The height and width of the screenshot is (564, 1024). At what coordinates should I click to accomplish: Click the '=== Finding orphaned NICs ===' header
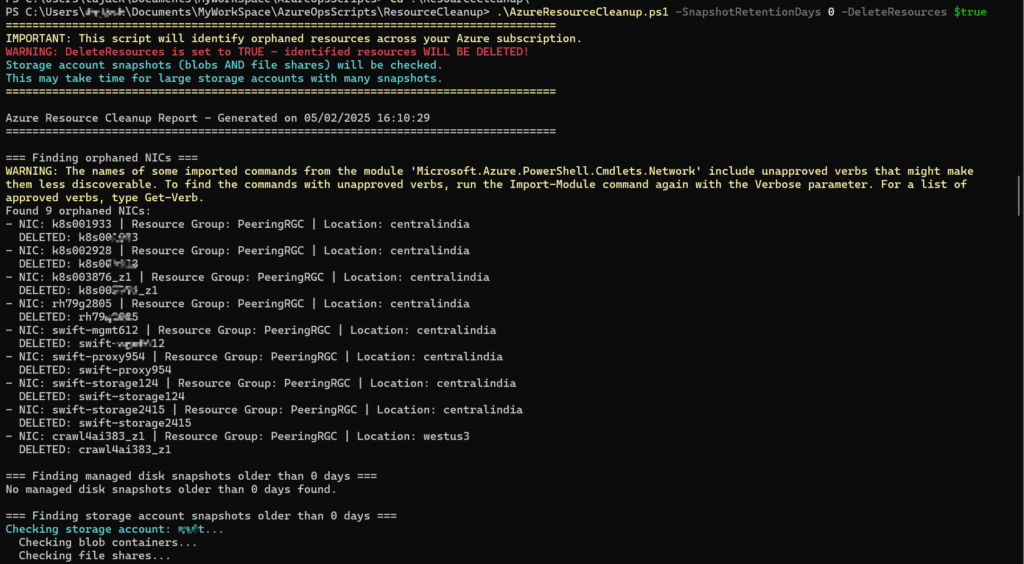point(101,158)
